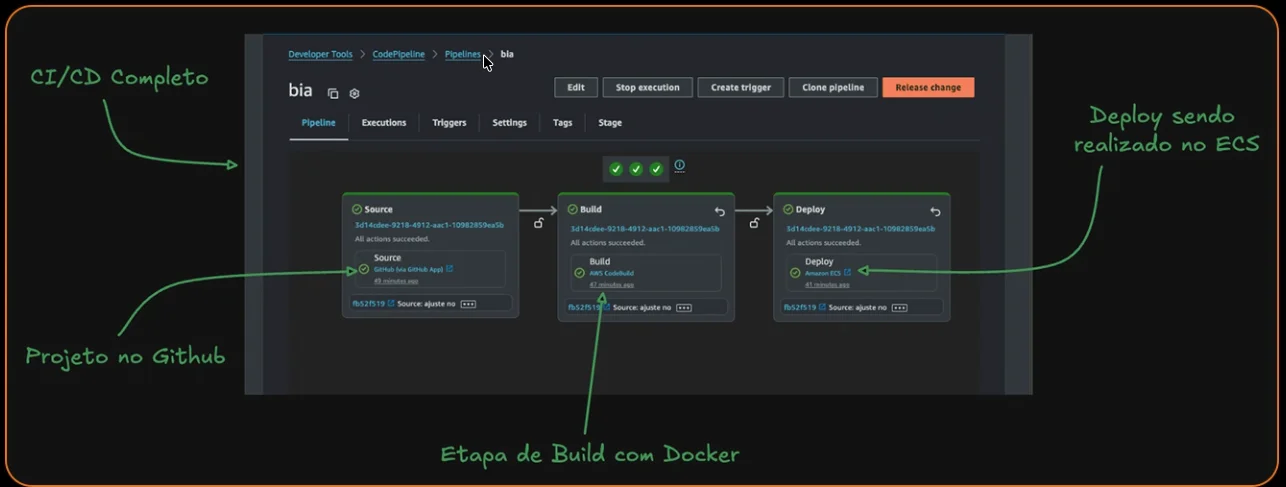Expand the ellipsis on Build stage commit row
This screenshot has width=1286, height=487.
pyautogui.click(x=684, y=308)
